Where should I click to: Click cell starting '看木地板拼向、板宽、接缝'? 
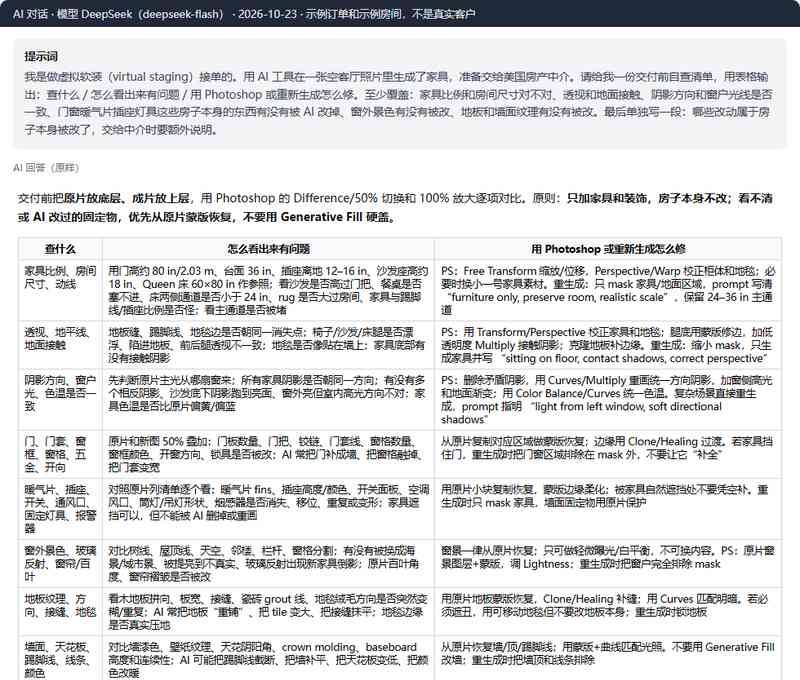click(x=268, y=611)
